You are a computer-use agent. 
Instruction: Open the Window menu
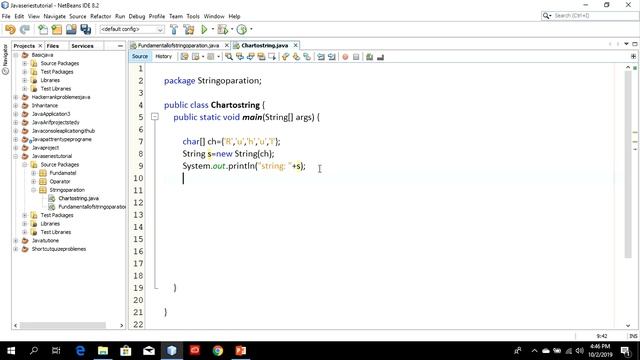(x=214, y=16)
